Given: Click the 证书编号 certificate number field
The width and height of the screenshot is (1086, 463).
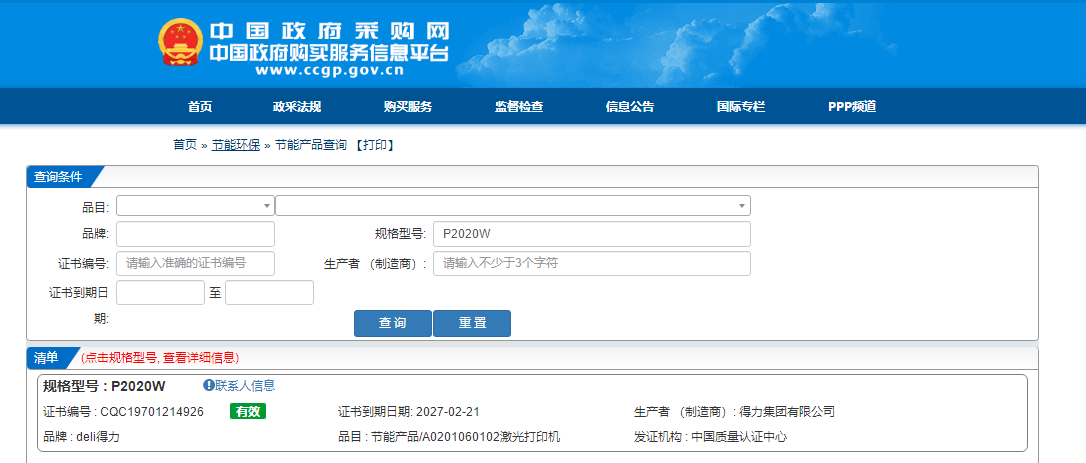Looking at the screenshot, I should click(195, 263).
